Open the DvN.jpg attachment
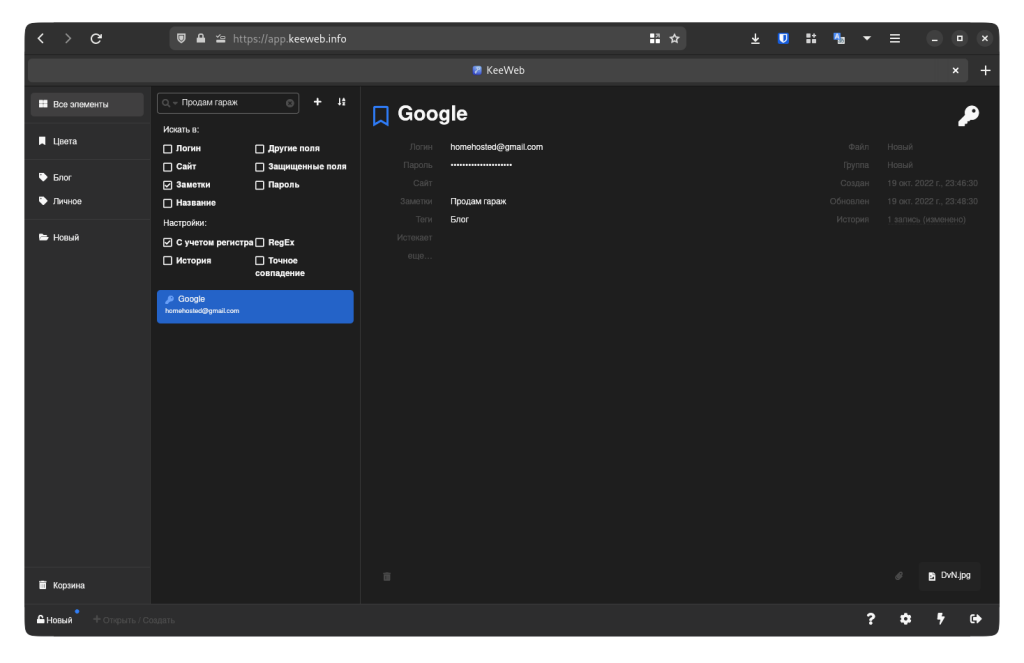 coord(950,575)
